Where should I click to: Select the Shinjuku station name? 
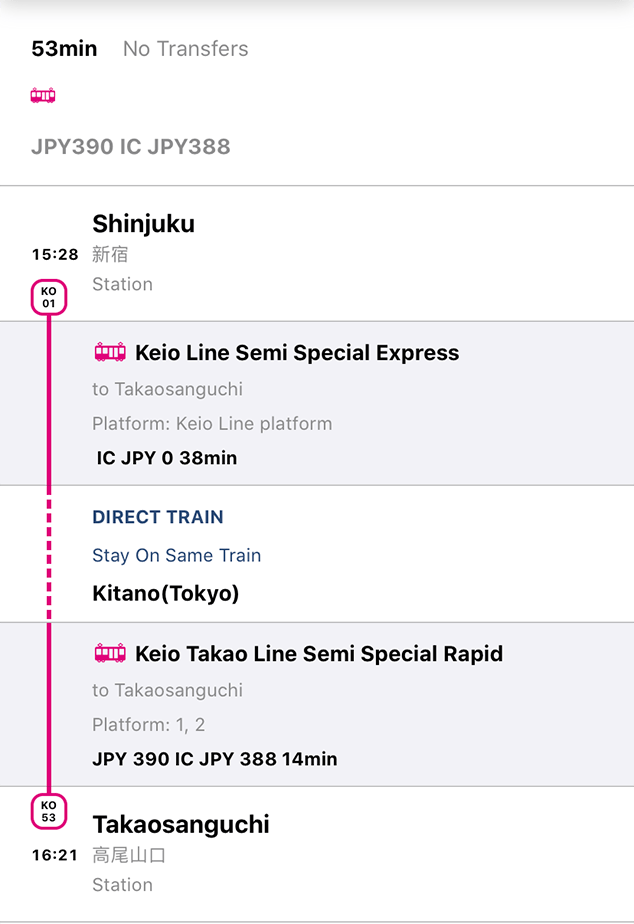point(143,224)
